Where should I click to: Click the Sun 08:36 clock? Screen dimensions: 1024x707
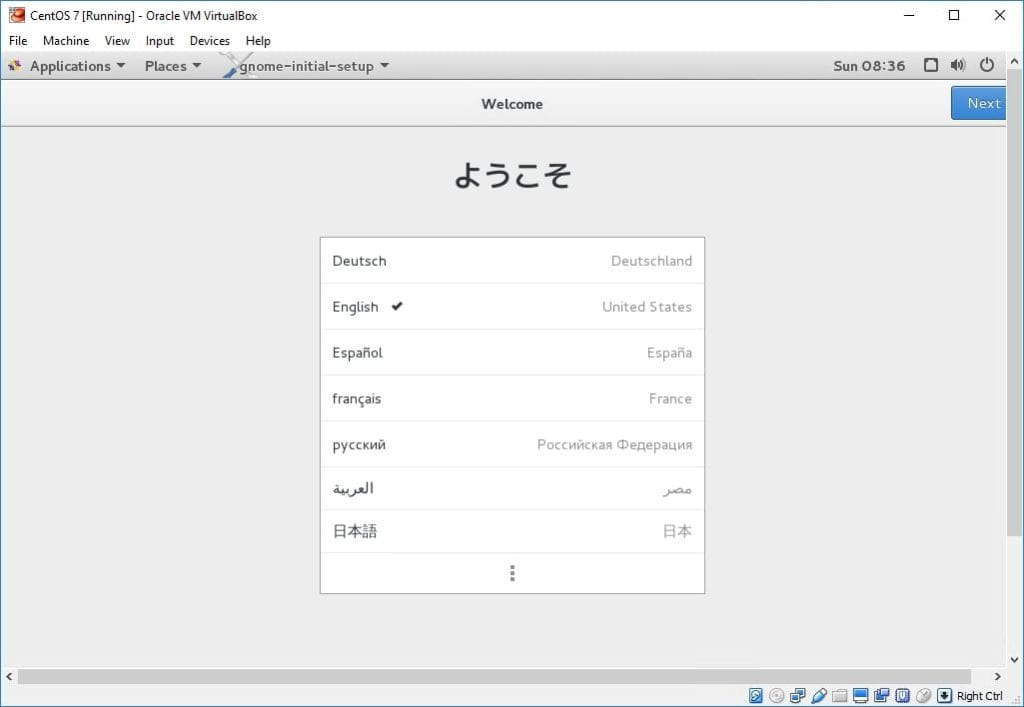869,66
